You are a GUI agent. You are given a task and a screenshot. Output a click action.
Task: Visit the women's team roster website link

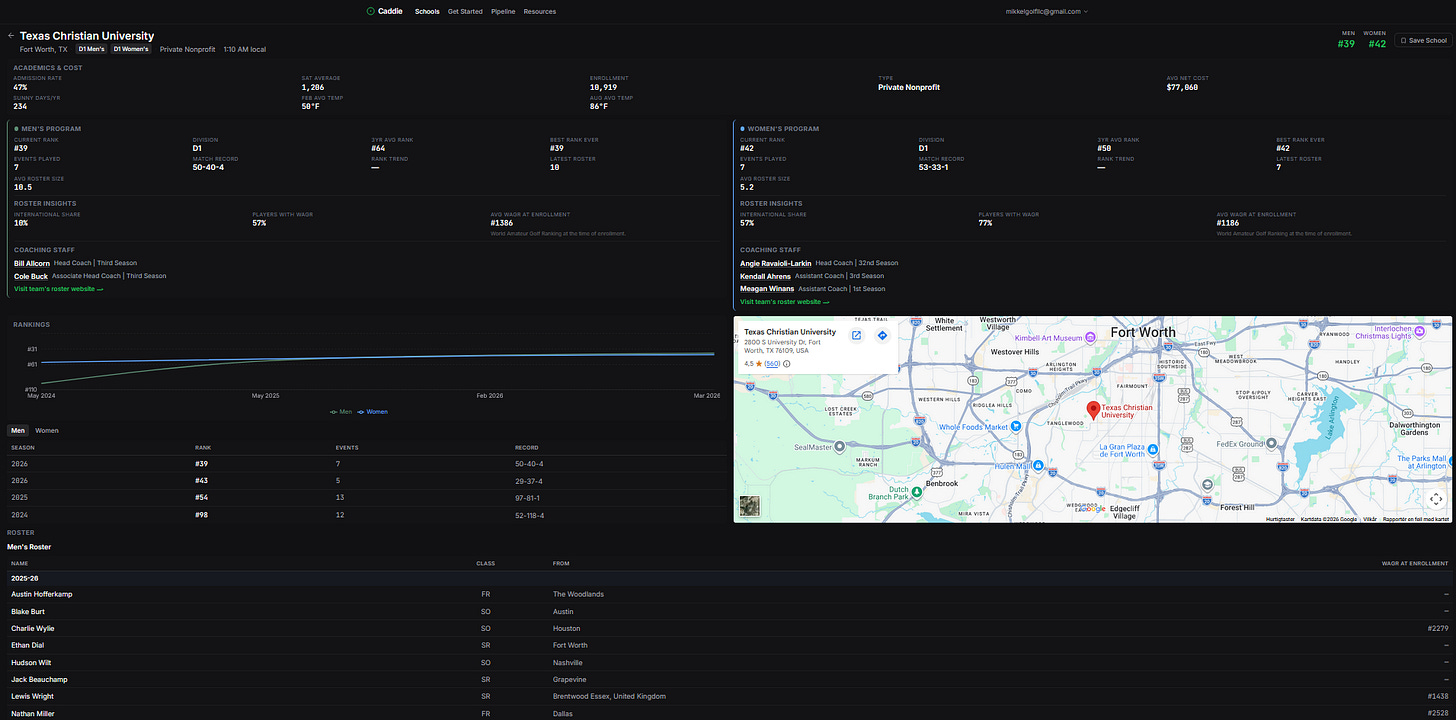click(x=785, y=301)
